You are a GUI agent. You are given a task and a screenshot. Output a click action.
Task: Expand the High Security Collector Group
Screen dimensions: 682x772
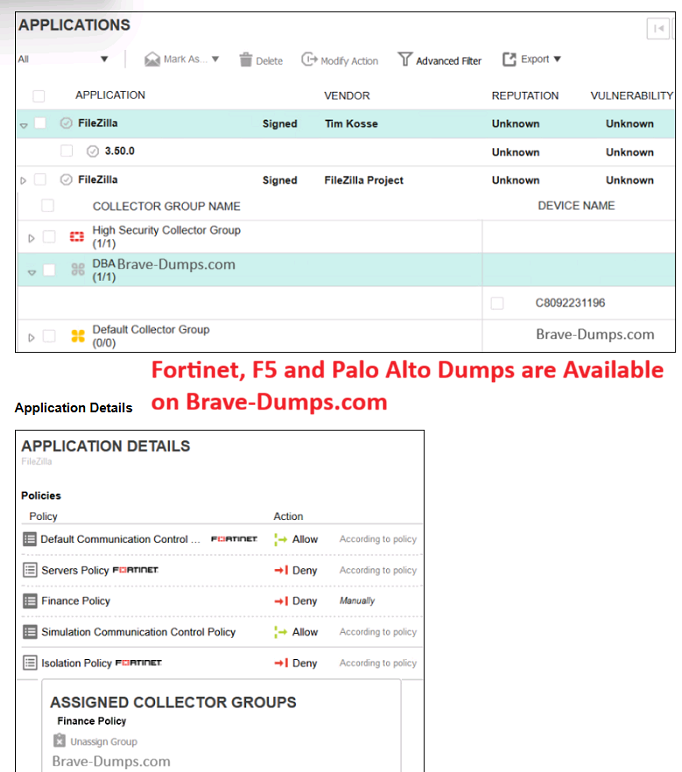point(31,238)
